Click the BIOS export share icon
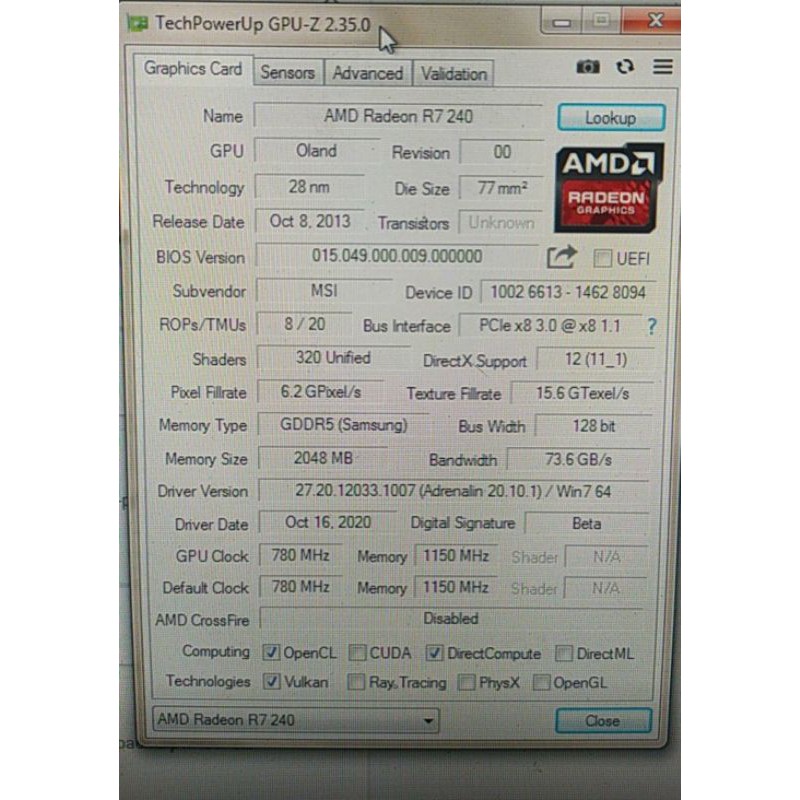800x800 pixels. (562, 257)
